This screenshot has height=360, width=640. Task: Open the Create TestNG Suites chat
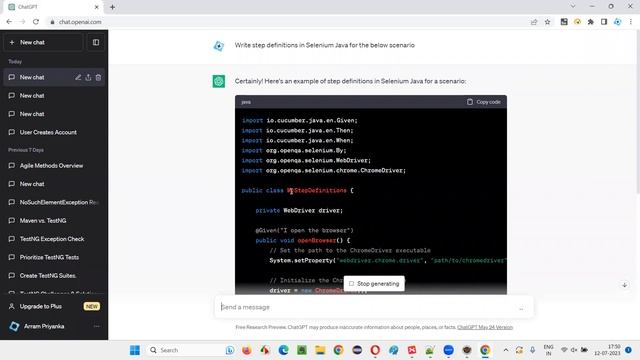pyautogui.click(x=54, y=276)
